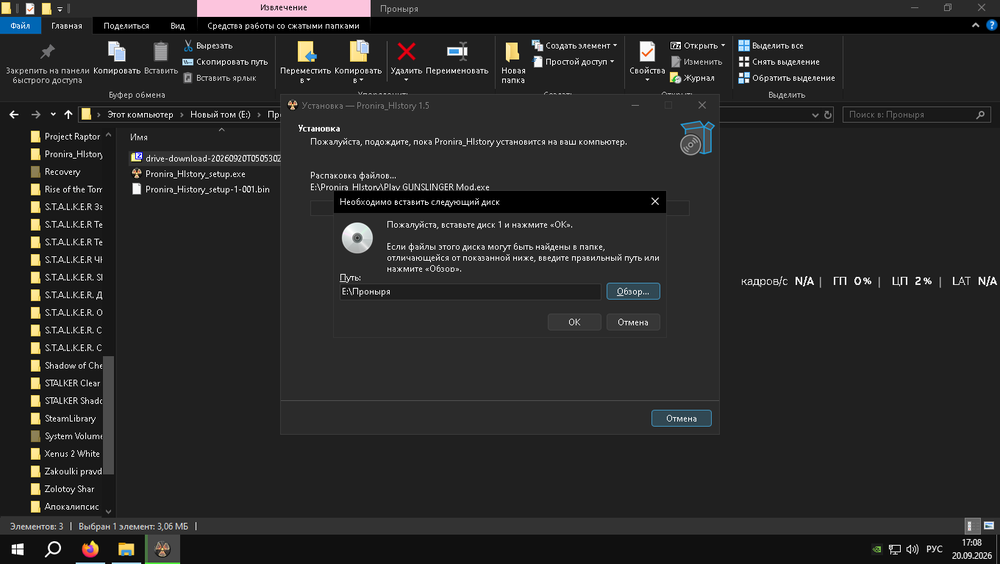
Task: Open the Файл tab
Action: click(20, 26)
